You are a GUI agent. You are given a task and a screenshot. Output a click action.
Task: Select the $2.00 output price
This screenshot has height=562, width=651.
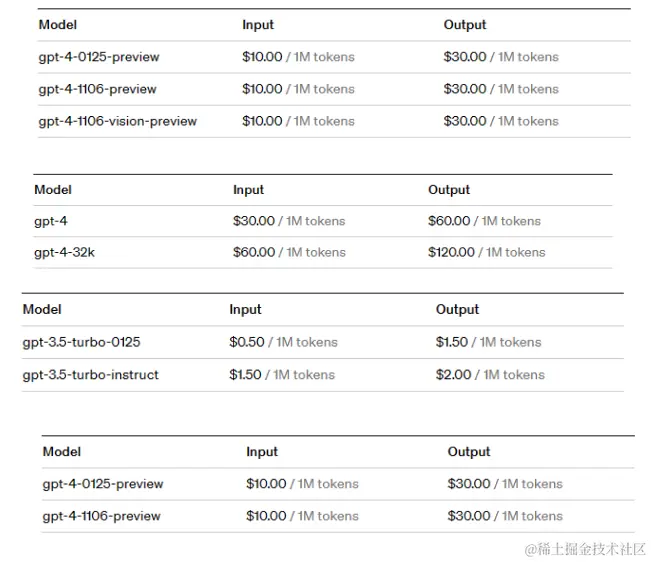point(453,375)
